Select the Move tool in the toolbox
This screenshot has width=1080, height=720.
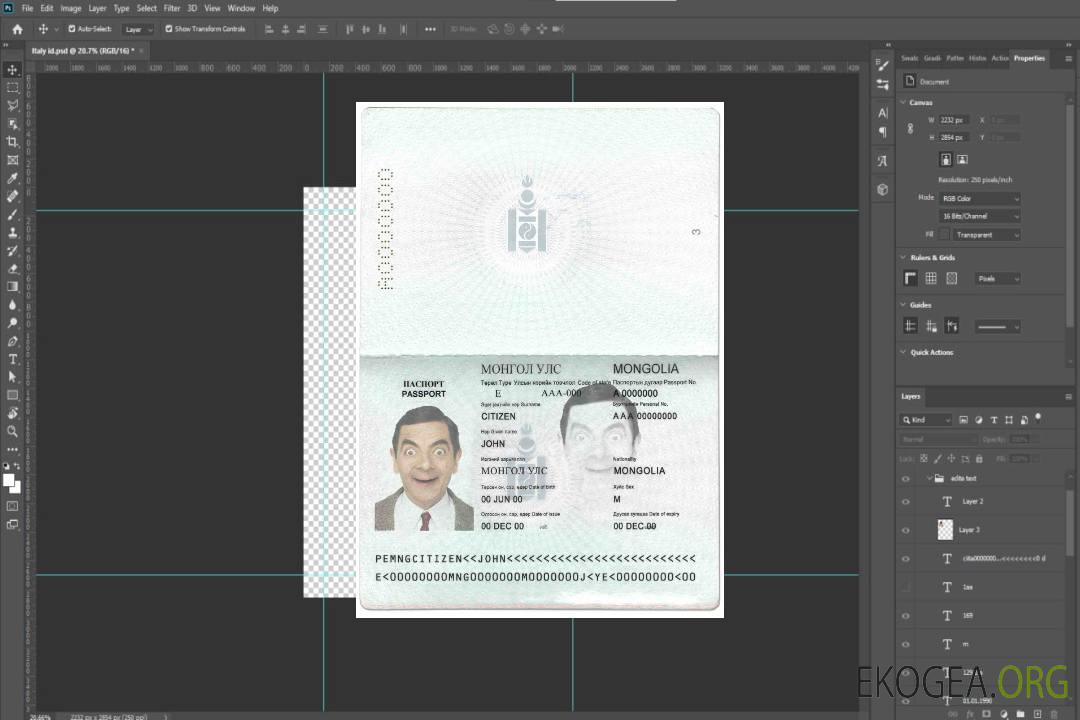click(x=12, y=70)
